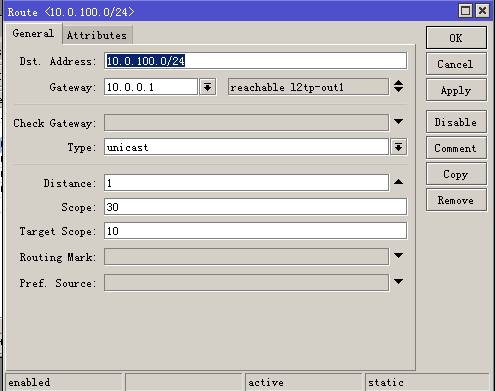This screenshot has height=391, width=495.
Task: Click the Dst. Address input field
Action: click(x=255, y=61)
